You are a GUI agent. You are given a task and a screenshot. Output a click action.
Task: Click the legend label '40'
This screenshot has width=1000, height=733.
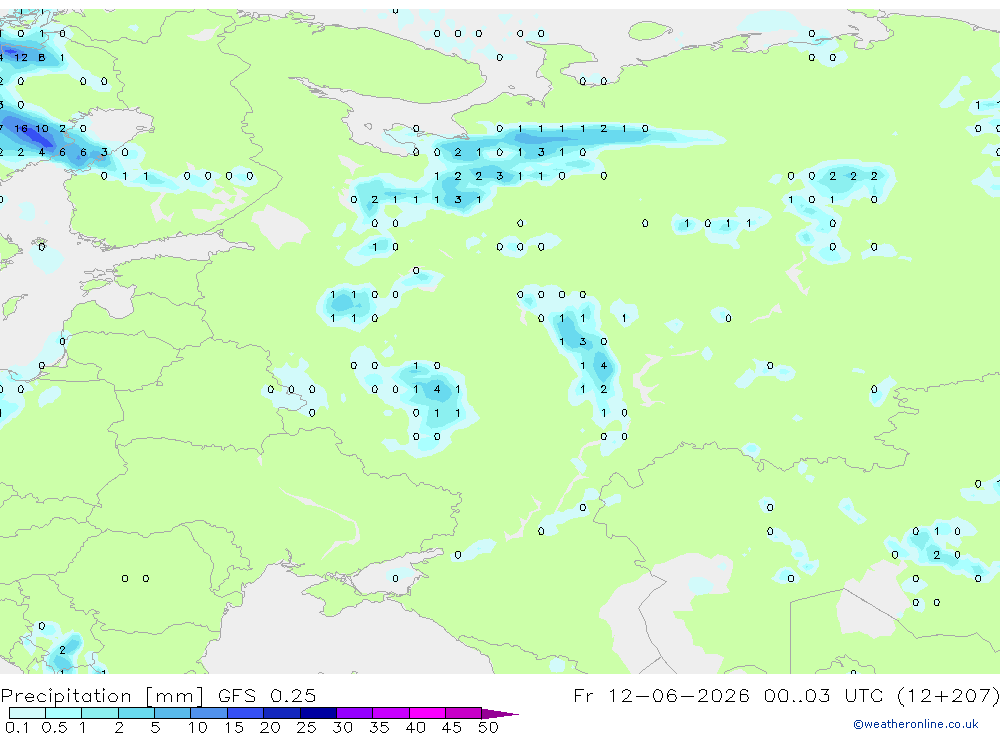click(x=415, y=727)
